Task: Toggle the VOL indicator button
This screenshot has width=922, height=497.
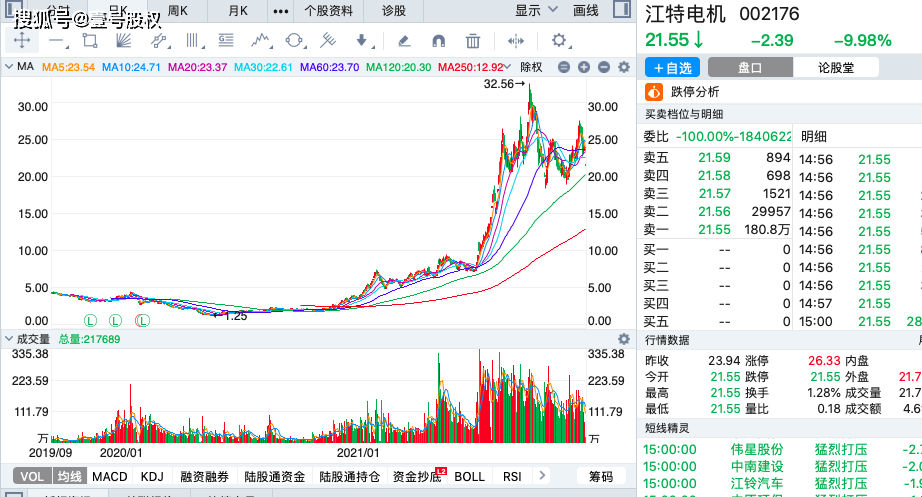Action: [32, 477]
